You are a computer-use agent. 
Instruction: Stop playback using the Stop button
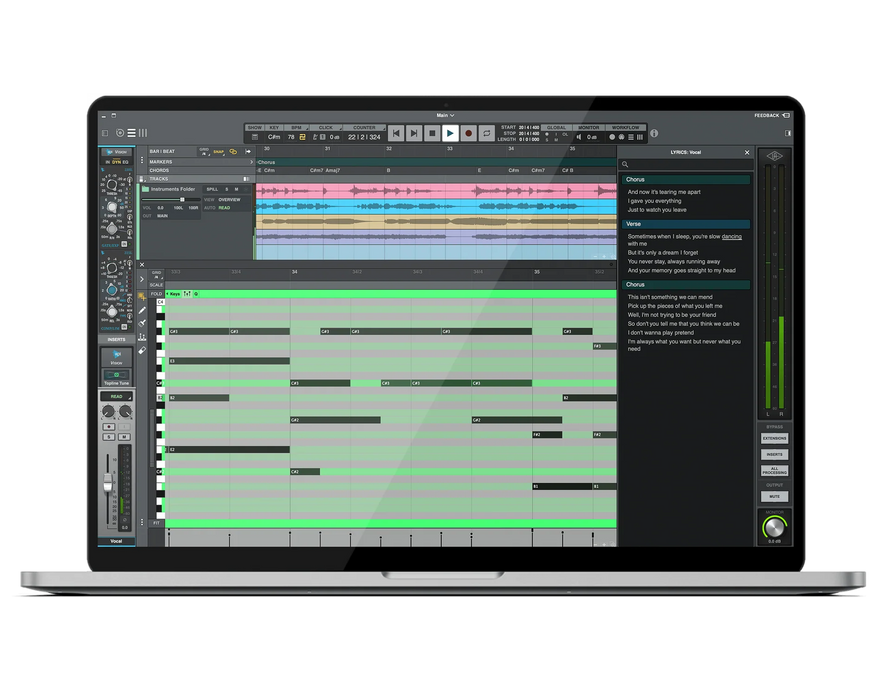coord(432,133)
